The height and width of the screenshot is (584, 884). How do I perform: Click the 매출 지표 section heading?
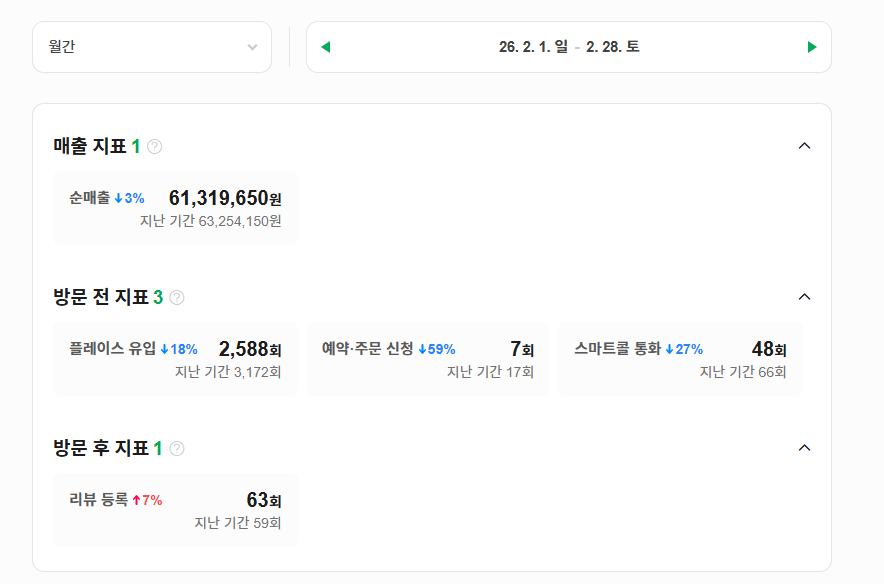coord(90,147)
